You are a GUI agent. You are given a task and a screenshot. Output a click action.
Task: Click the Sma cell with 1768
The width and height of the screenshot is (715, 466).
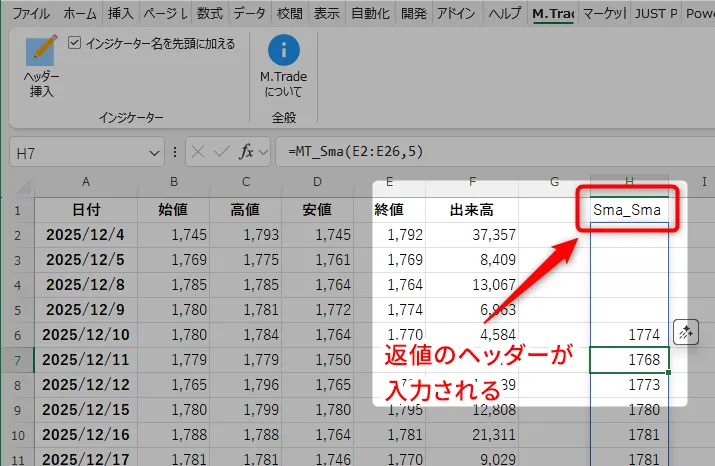629,360
